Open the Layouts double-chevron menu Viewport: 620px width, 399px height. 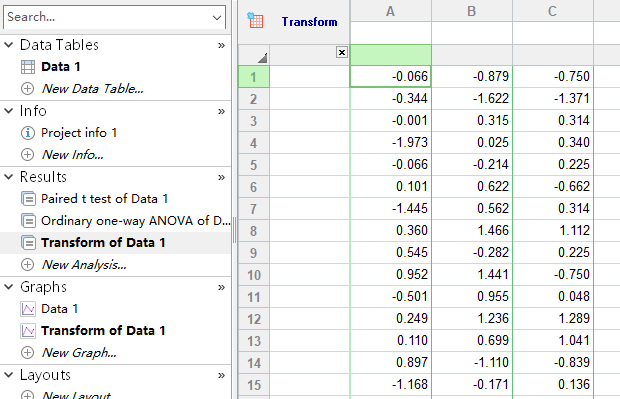pos(221,375)
